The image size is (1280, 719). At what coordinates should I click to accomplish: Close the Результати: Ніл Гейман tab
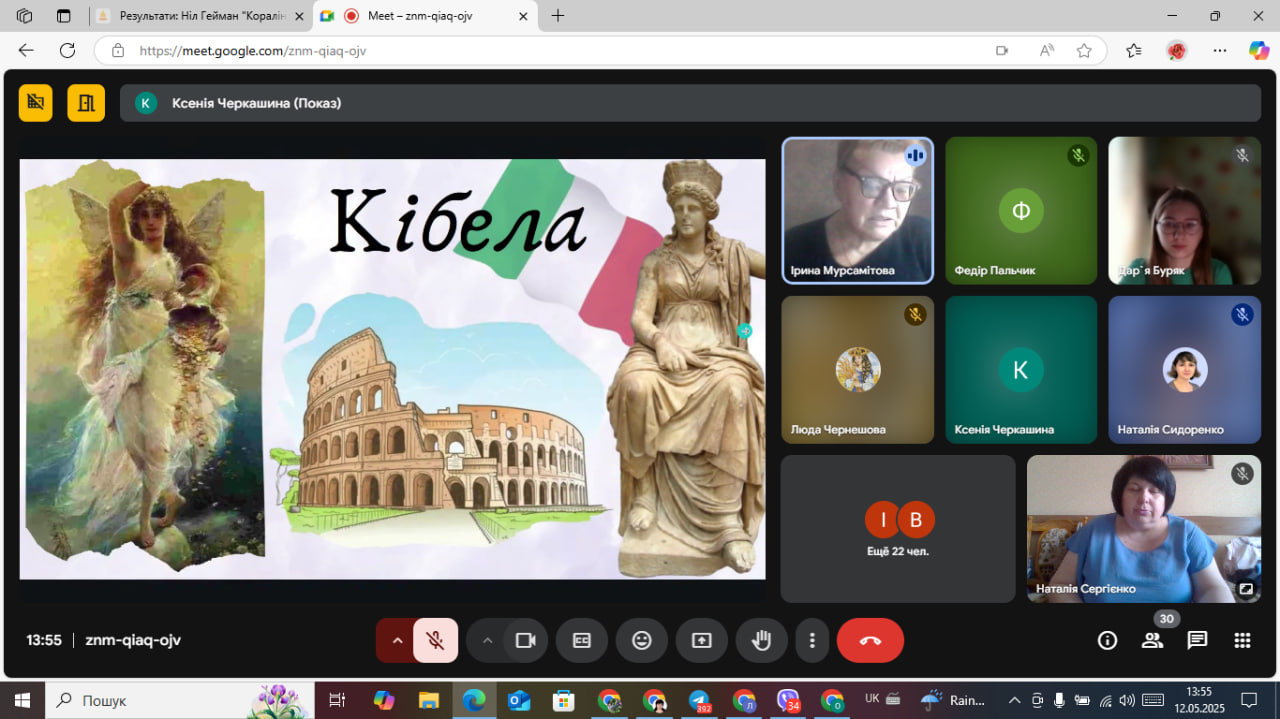point(298,16)
